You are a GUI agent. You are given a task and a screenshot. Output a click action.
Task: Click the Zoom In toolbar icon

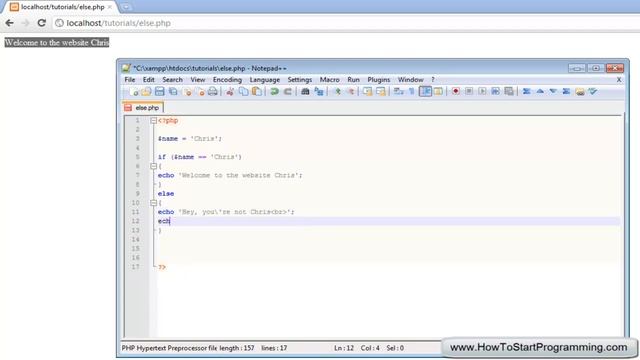click(x=337, y=92)
